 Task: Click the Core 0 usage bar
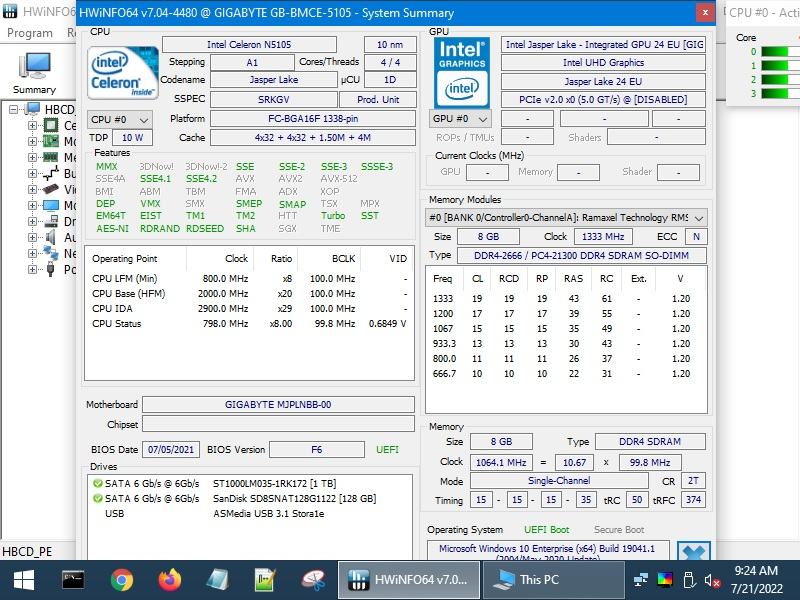(780, 52)
